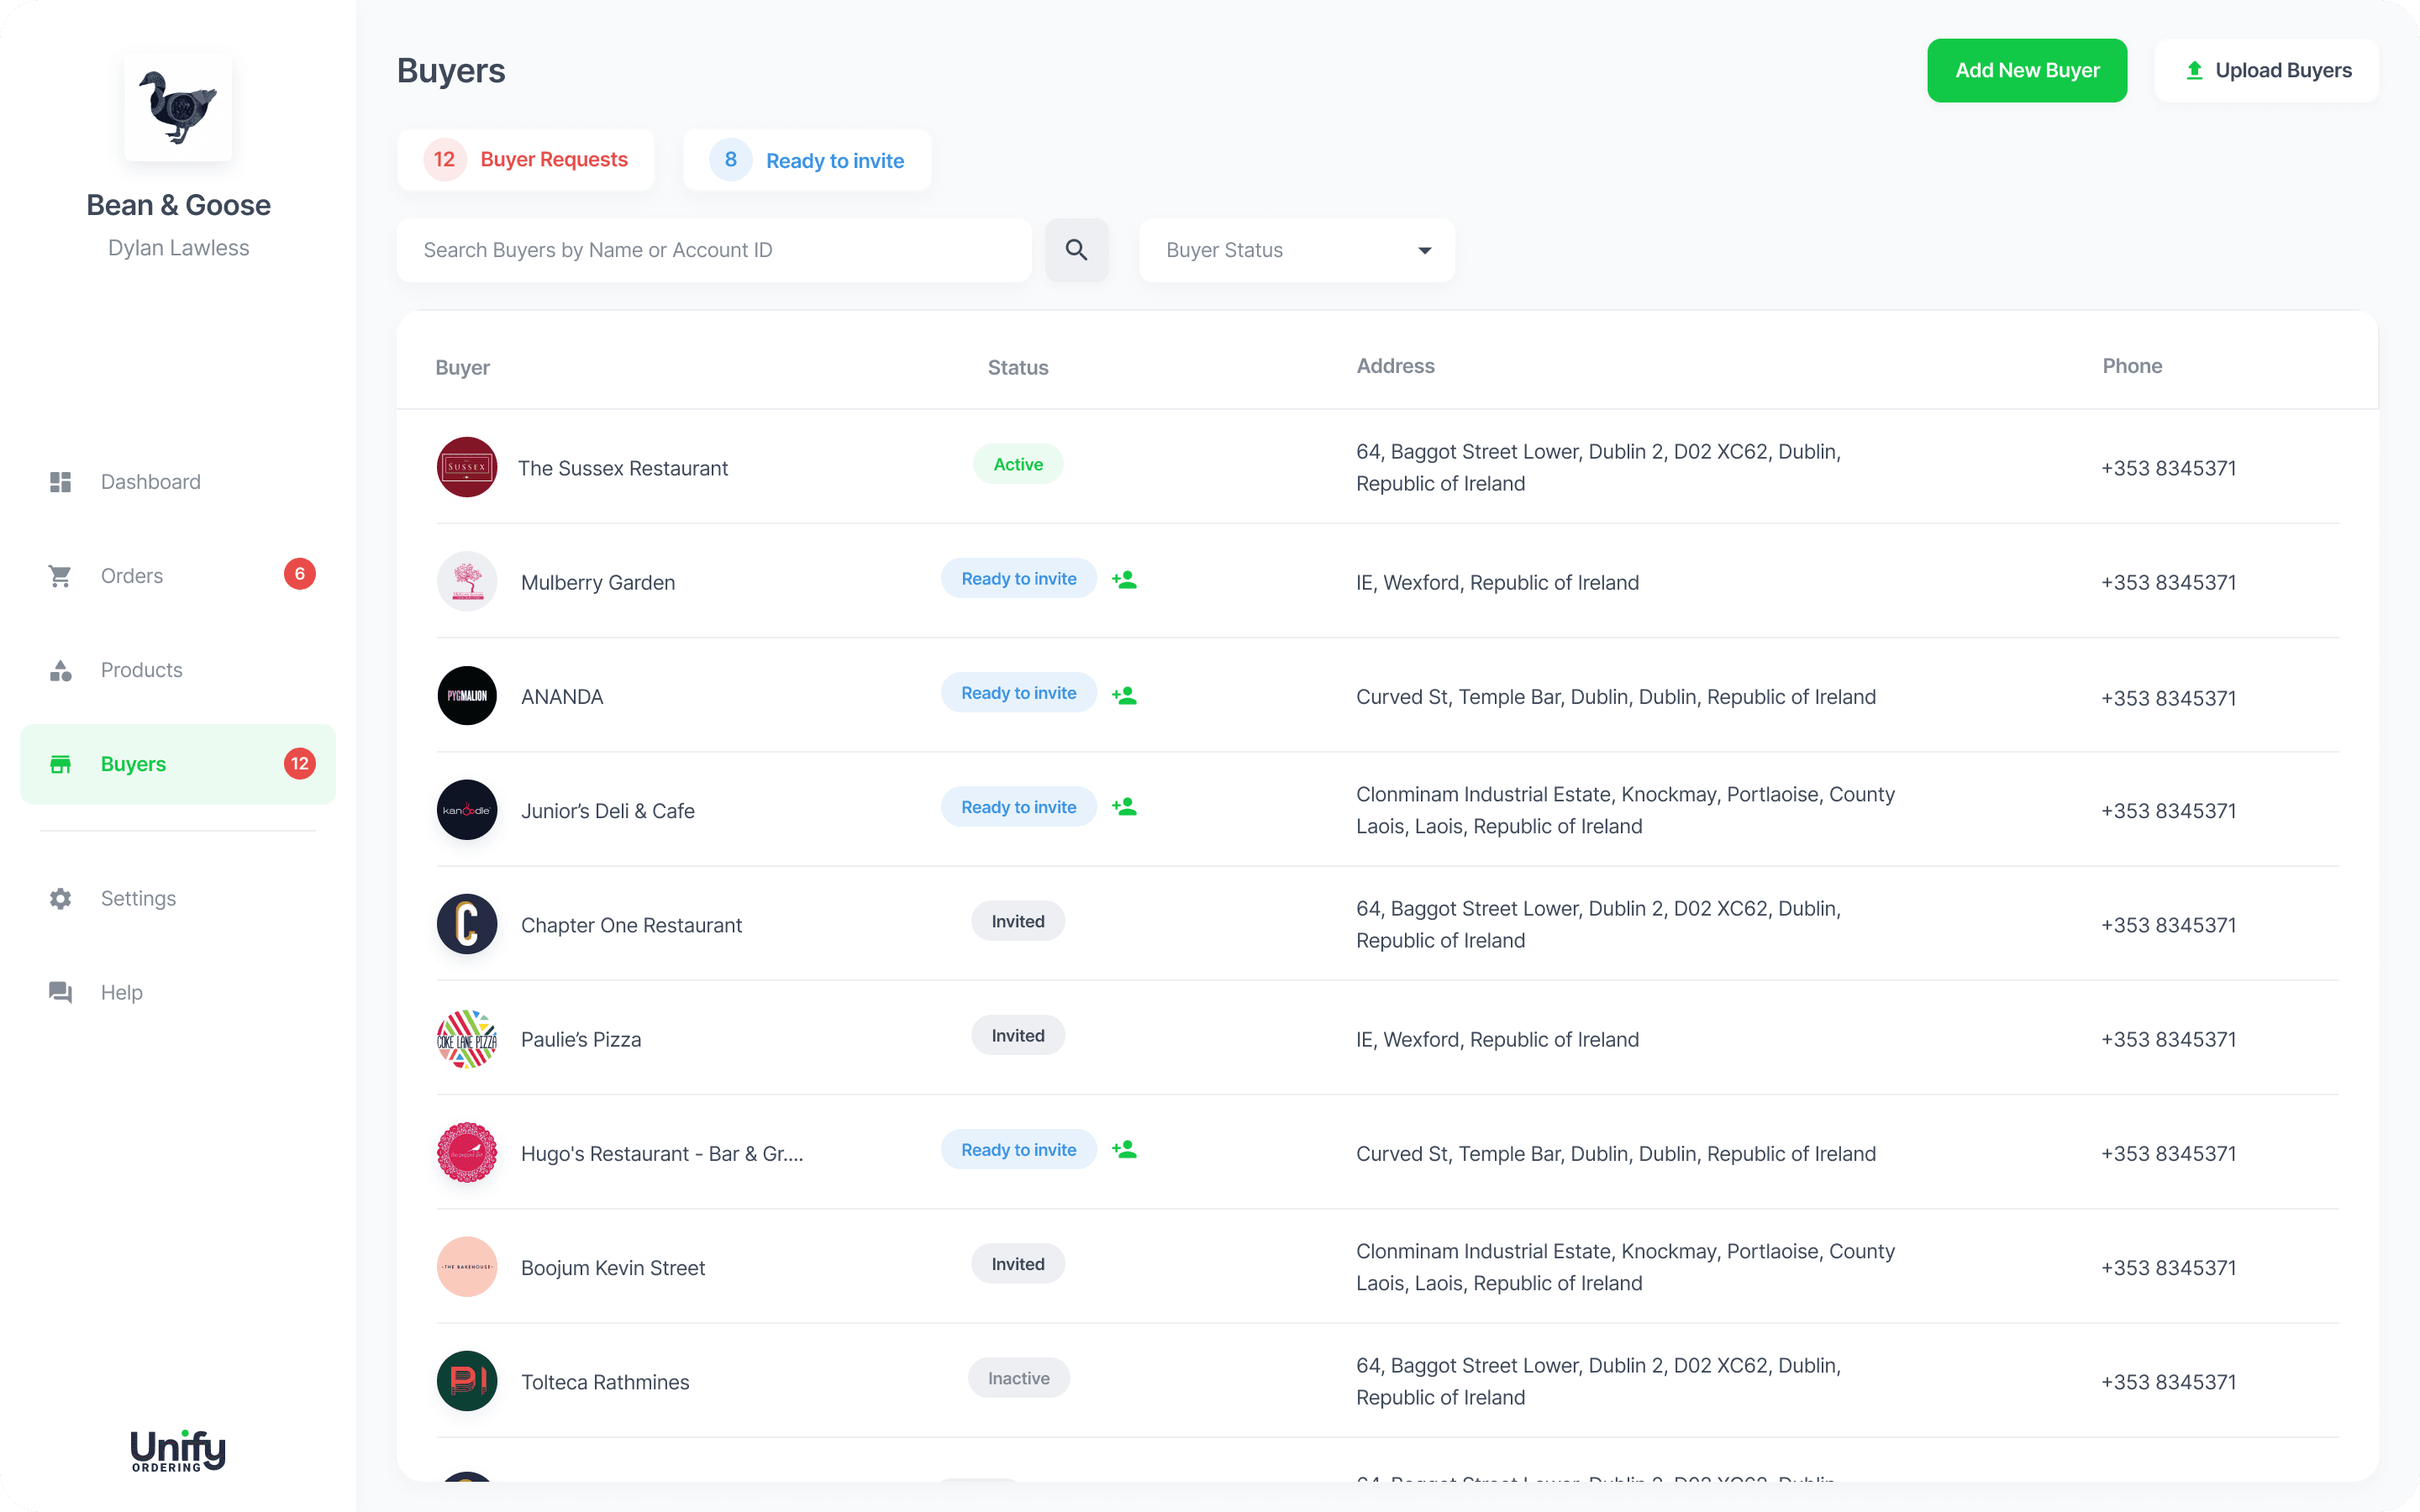Invite Junior's Deli & Cafe via add-person icon
Image resolution: width=2420 pixels, height=1512 pixels.
pos(1124,806)
